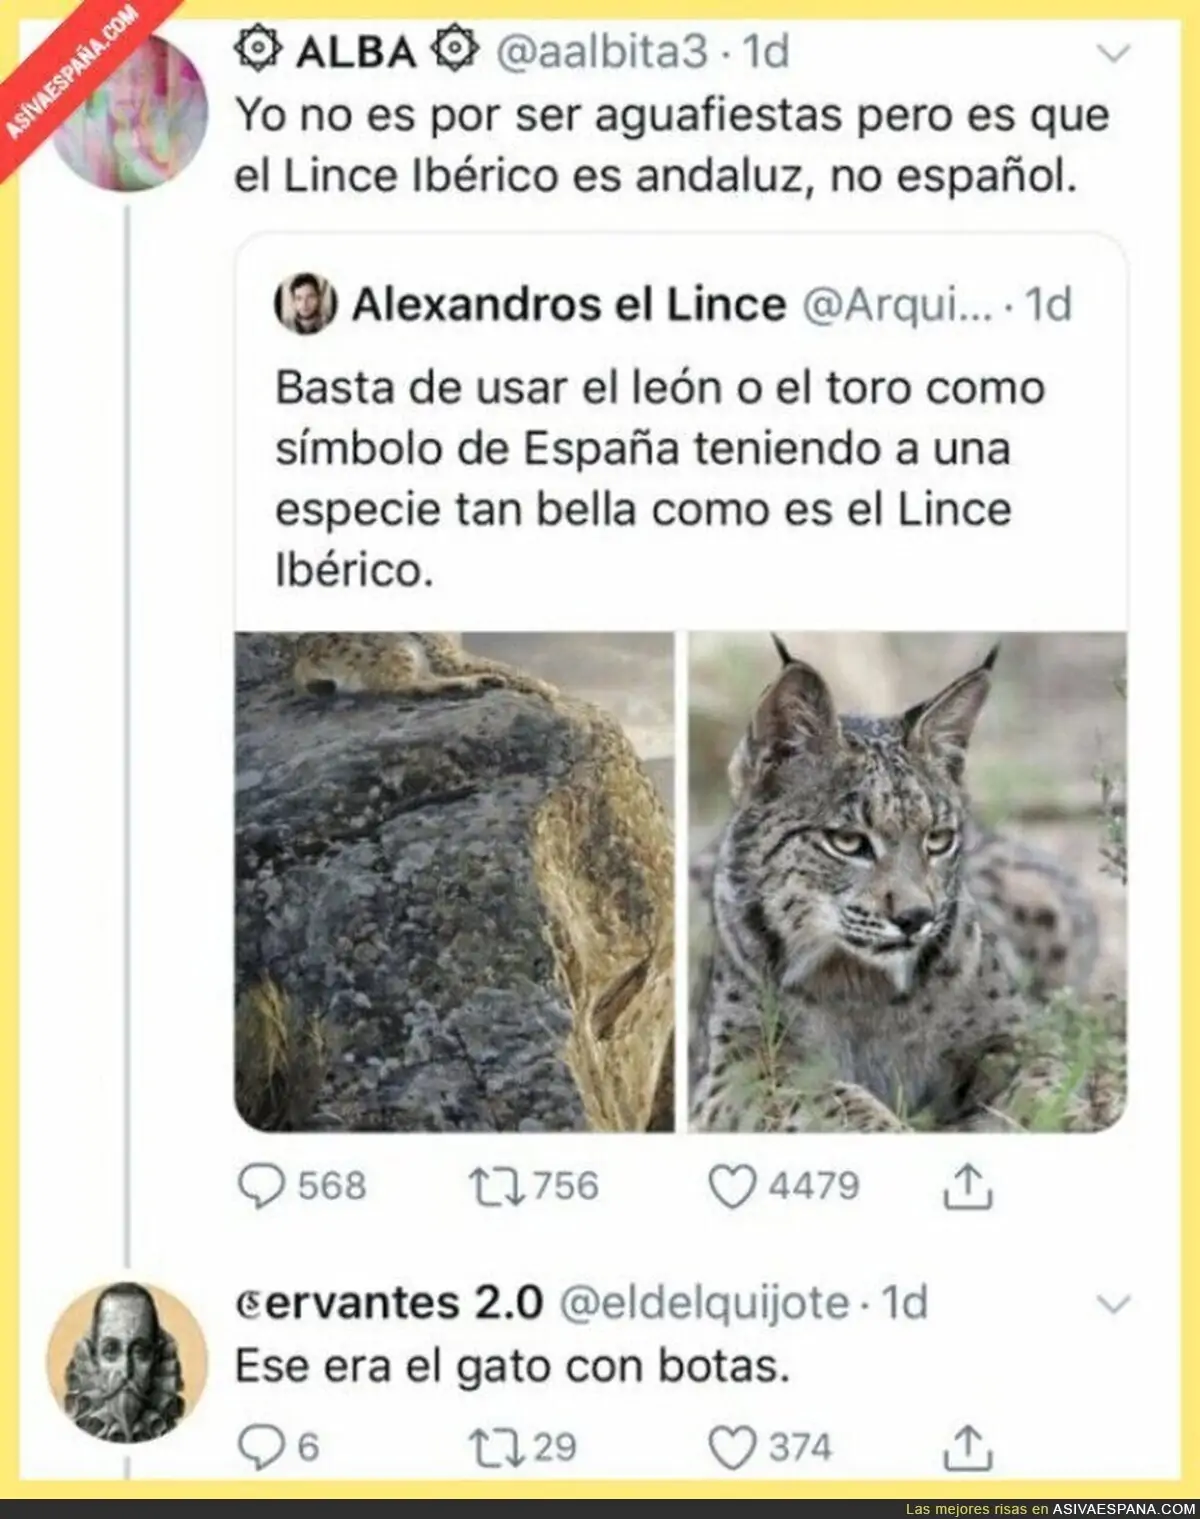Reply to Cervantes 2.0's tweet
1200x1519 pixels.
(260, 1447)
